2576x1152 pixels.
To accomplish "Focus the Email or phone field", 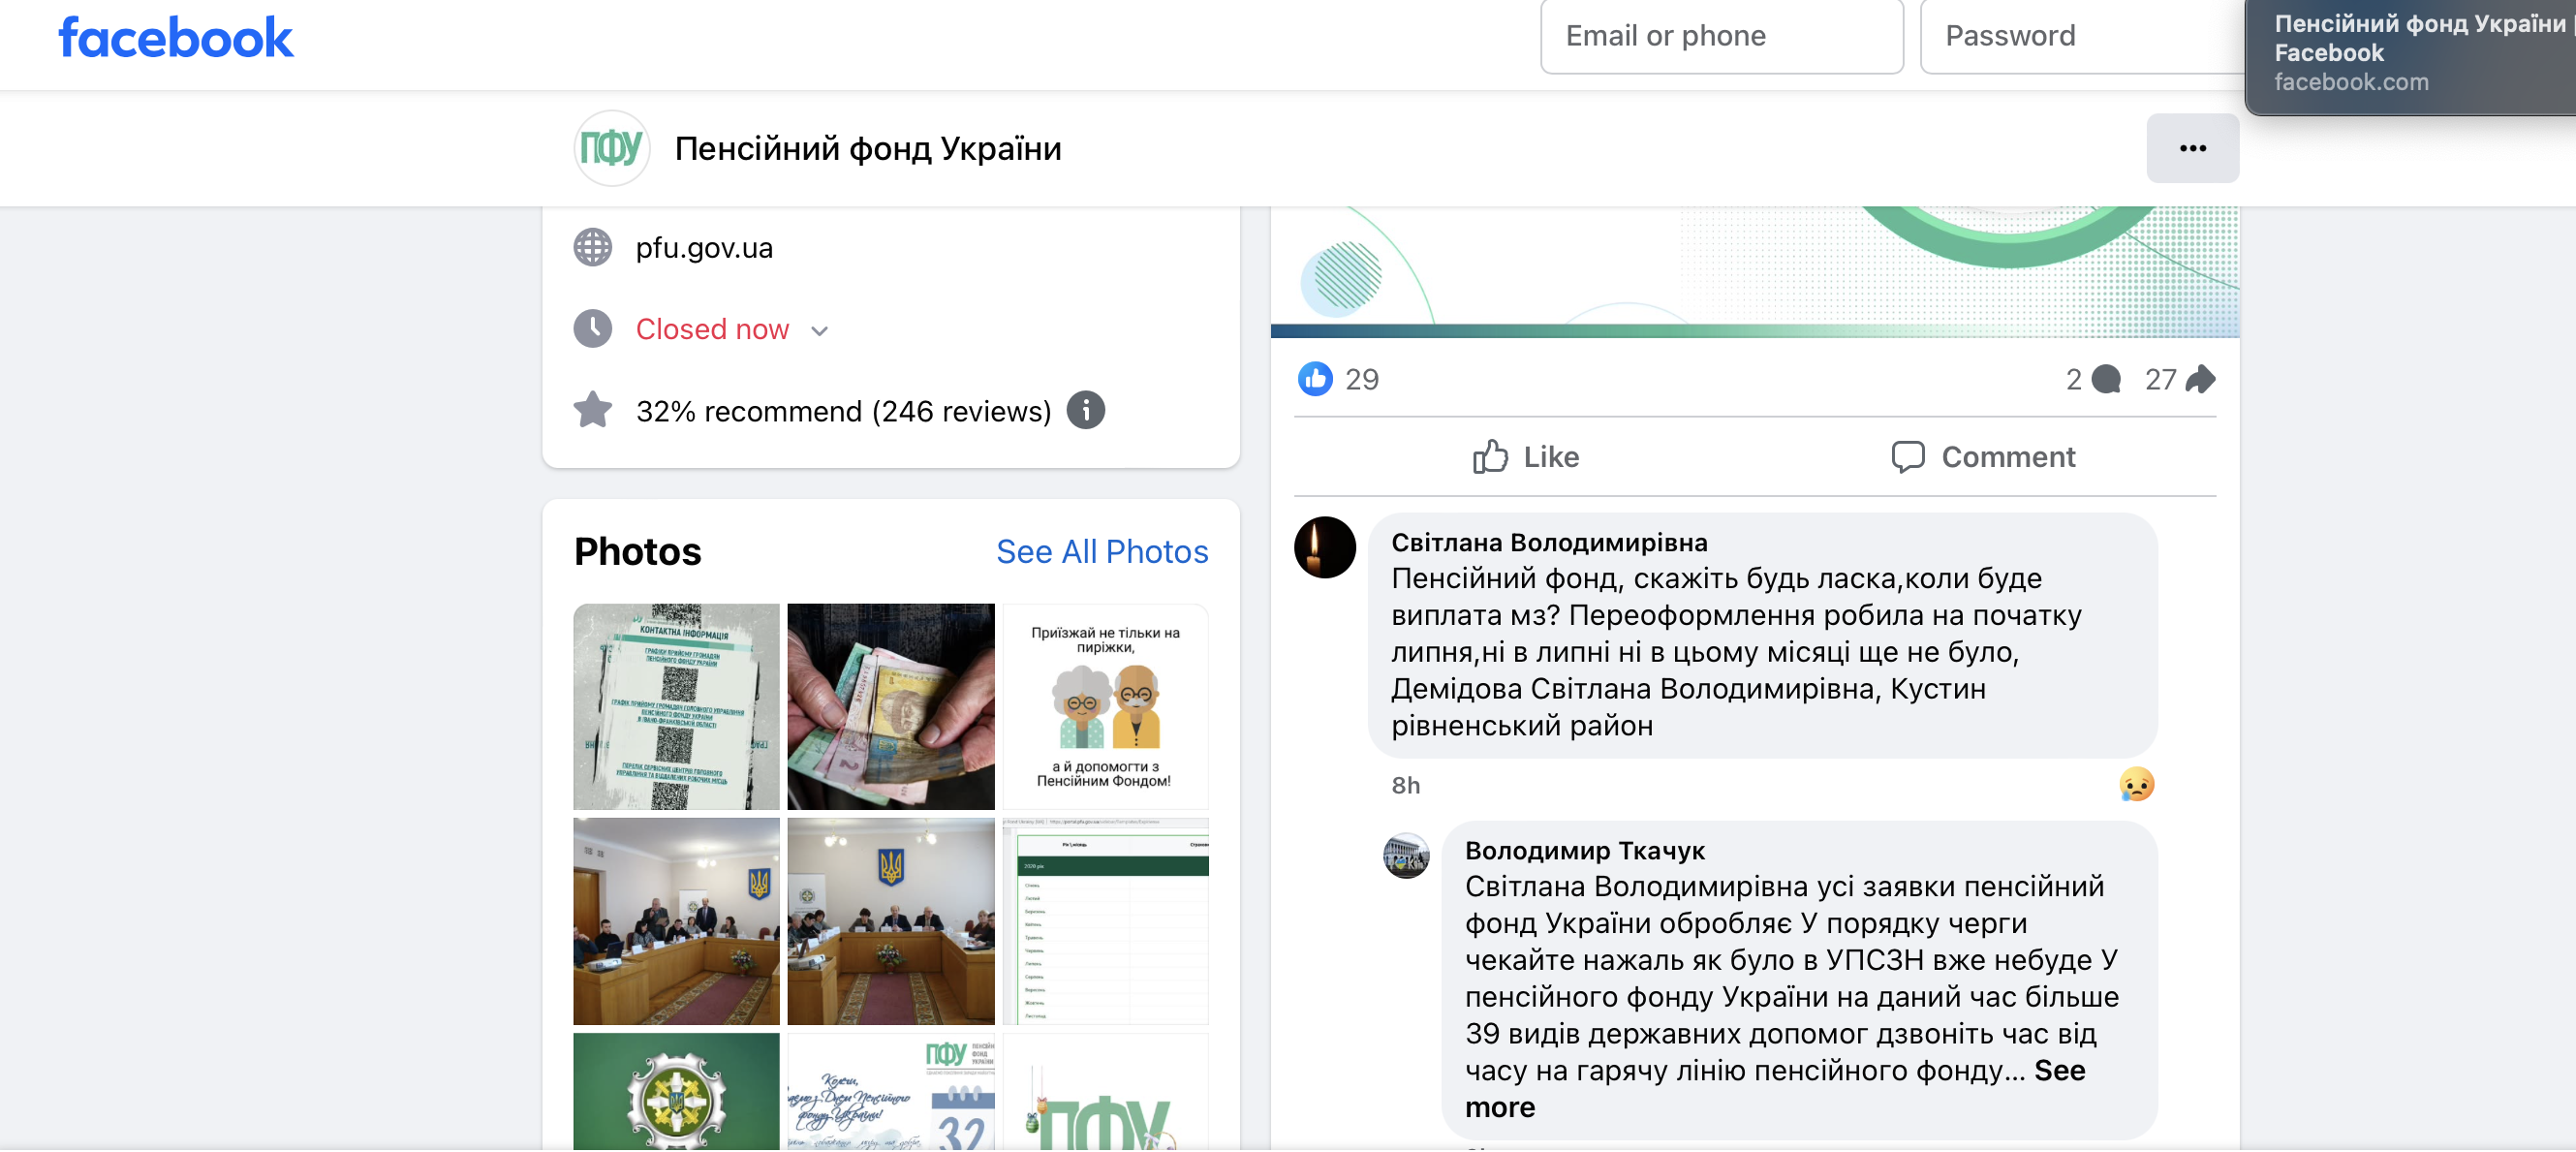I will pos(1720,36).
